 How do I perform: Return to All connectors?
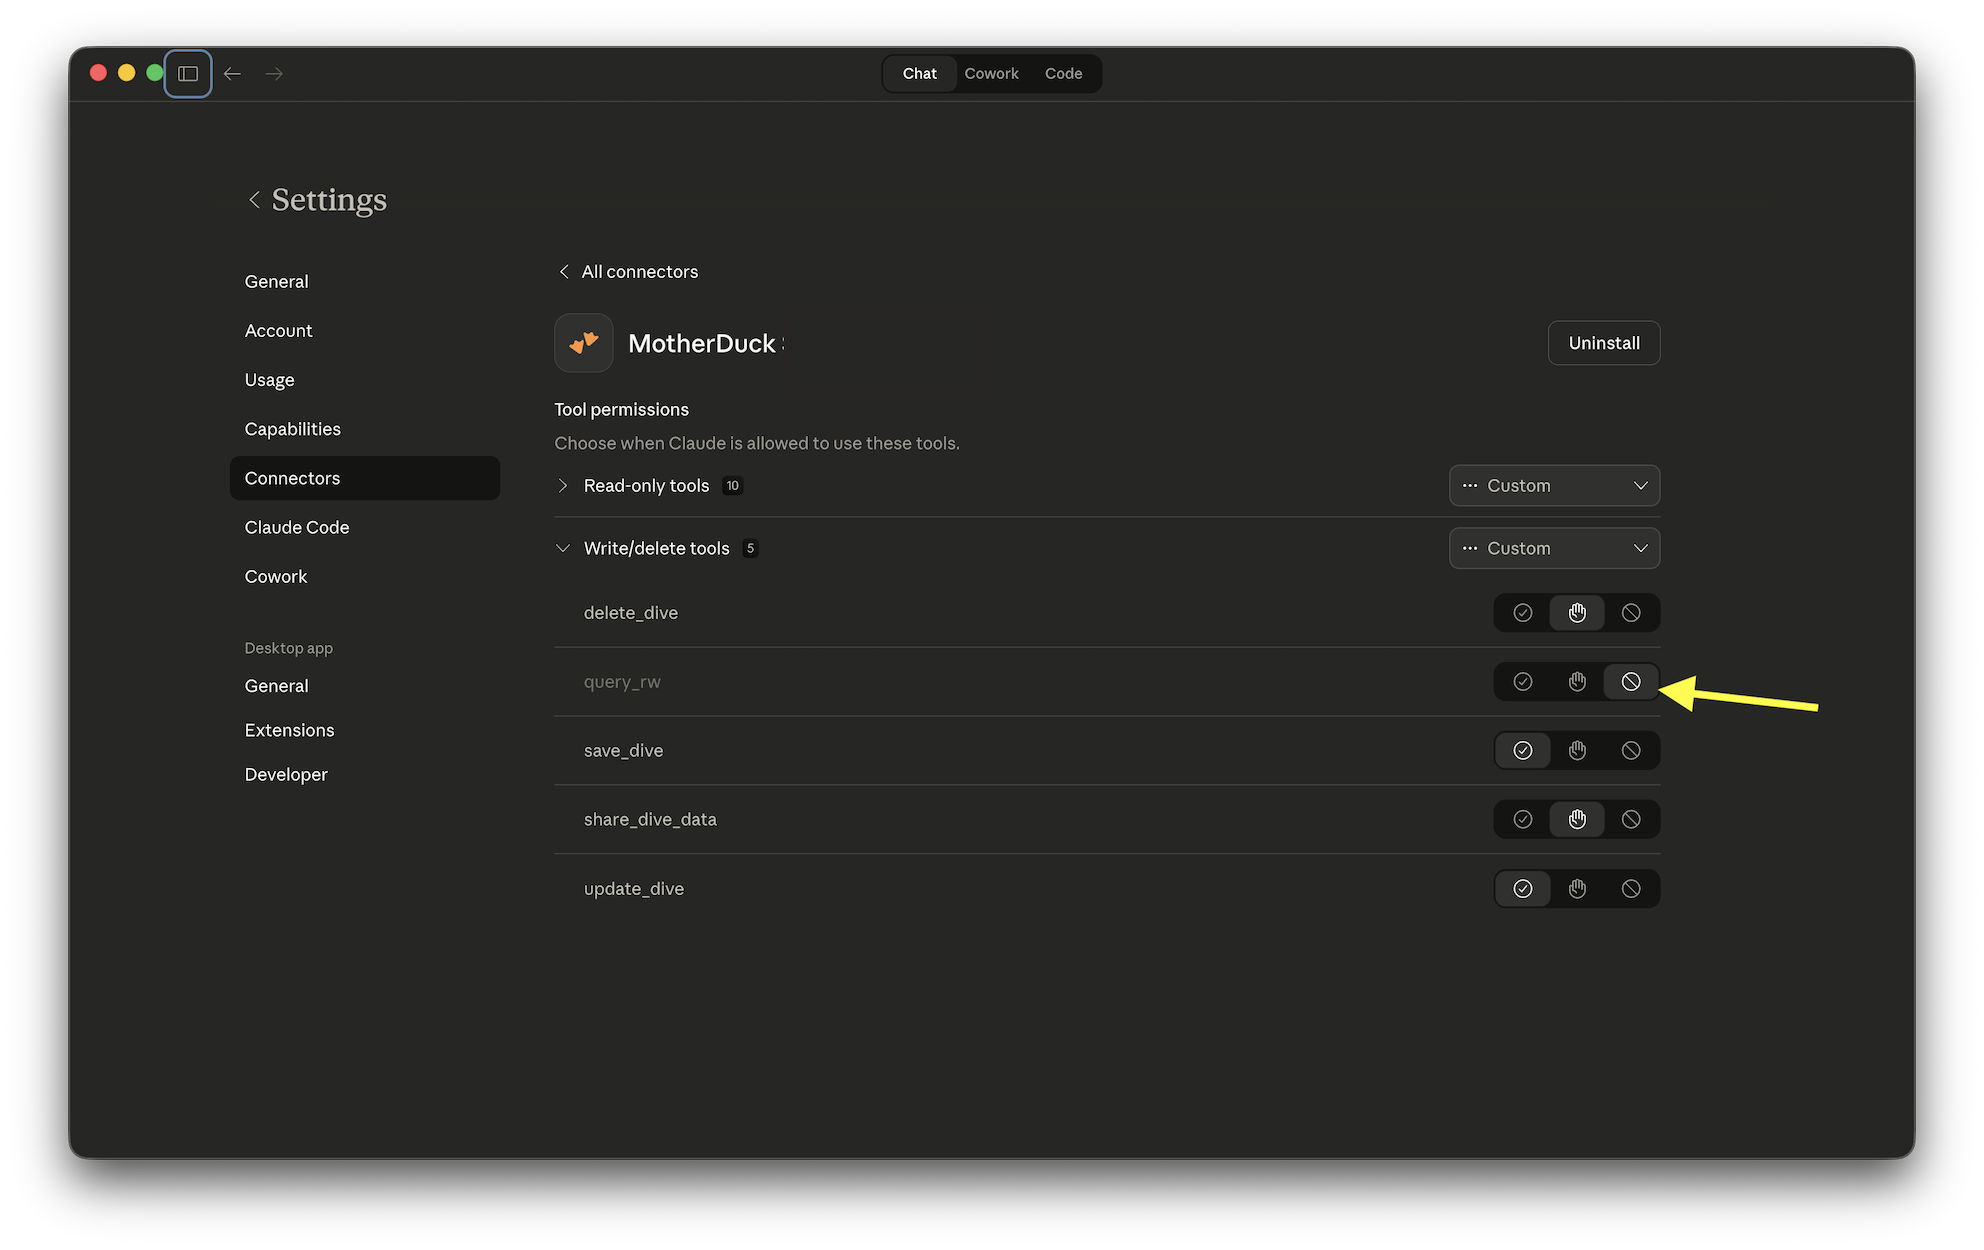628,272
